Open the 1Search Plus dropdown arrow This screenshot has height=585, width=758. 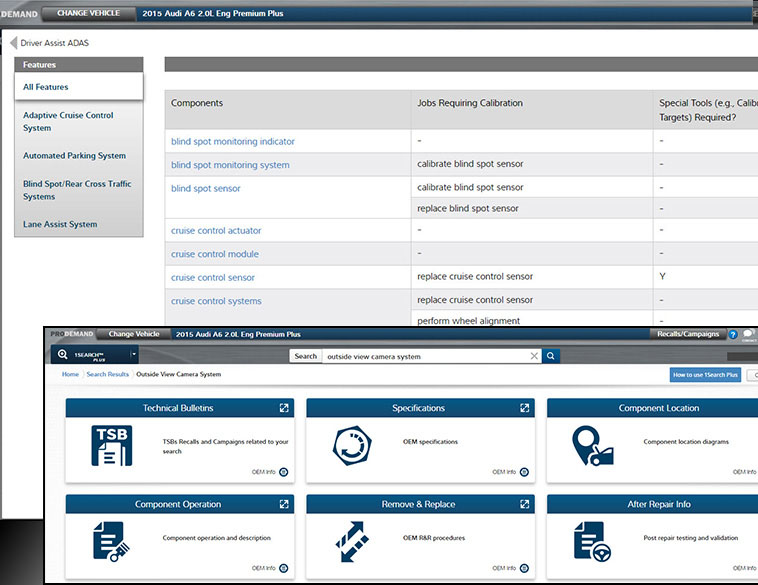coord(133,355)
